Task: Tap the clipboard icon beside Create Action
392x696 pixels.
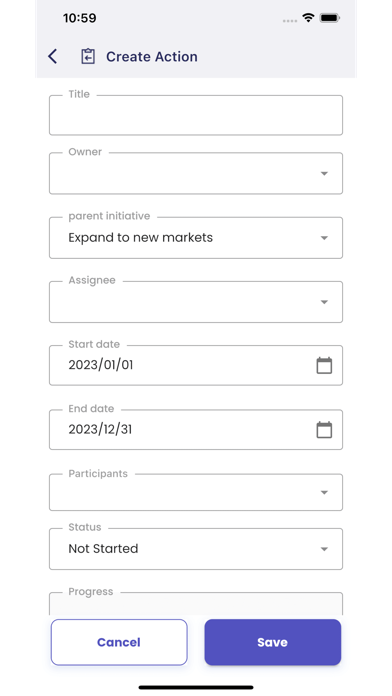Action: (x=88, y=56)
